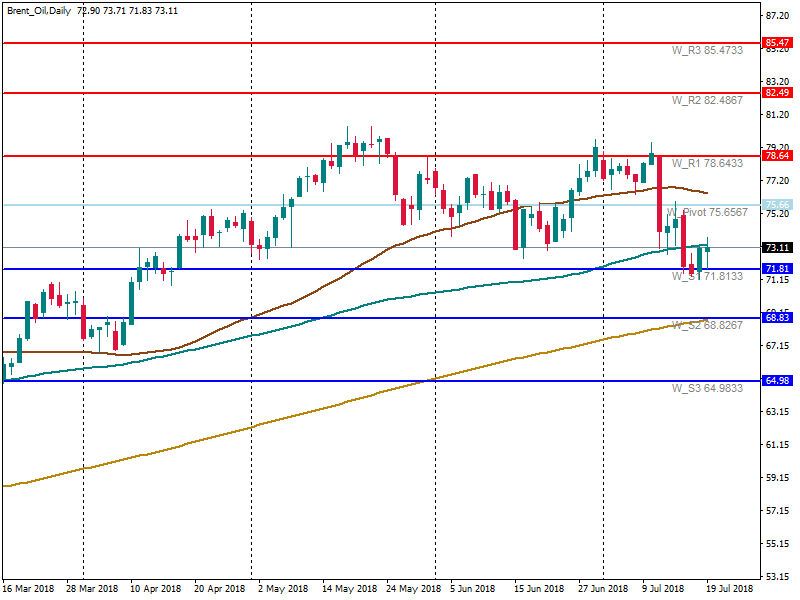
Task: Click the 27 Jun 2018 date label
Action: point(602,589)
